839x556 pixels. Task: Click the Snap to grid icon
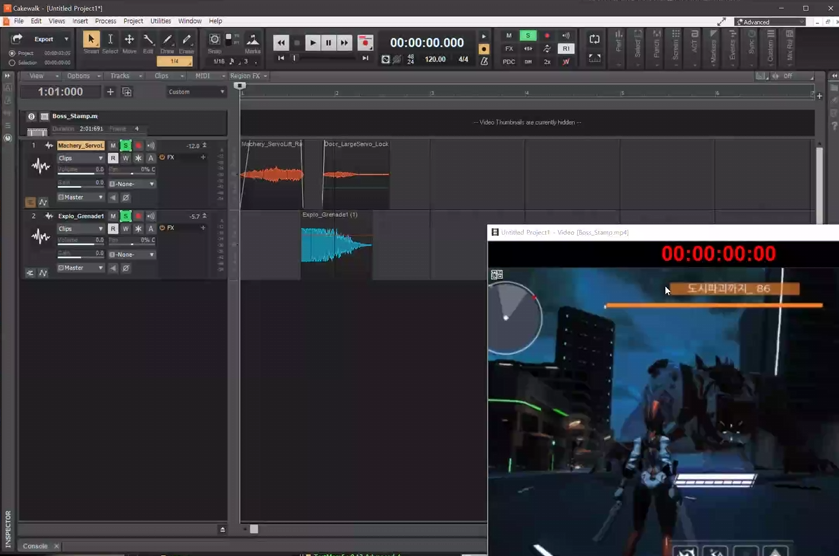[214, 40]
